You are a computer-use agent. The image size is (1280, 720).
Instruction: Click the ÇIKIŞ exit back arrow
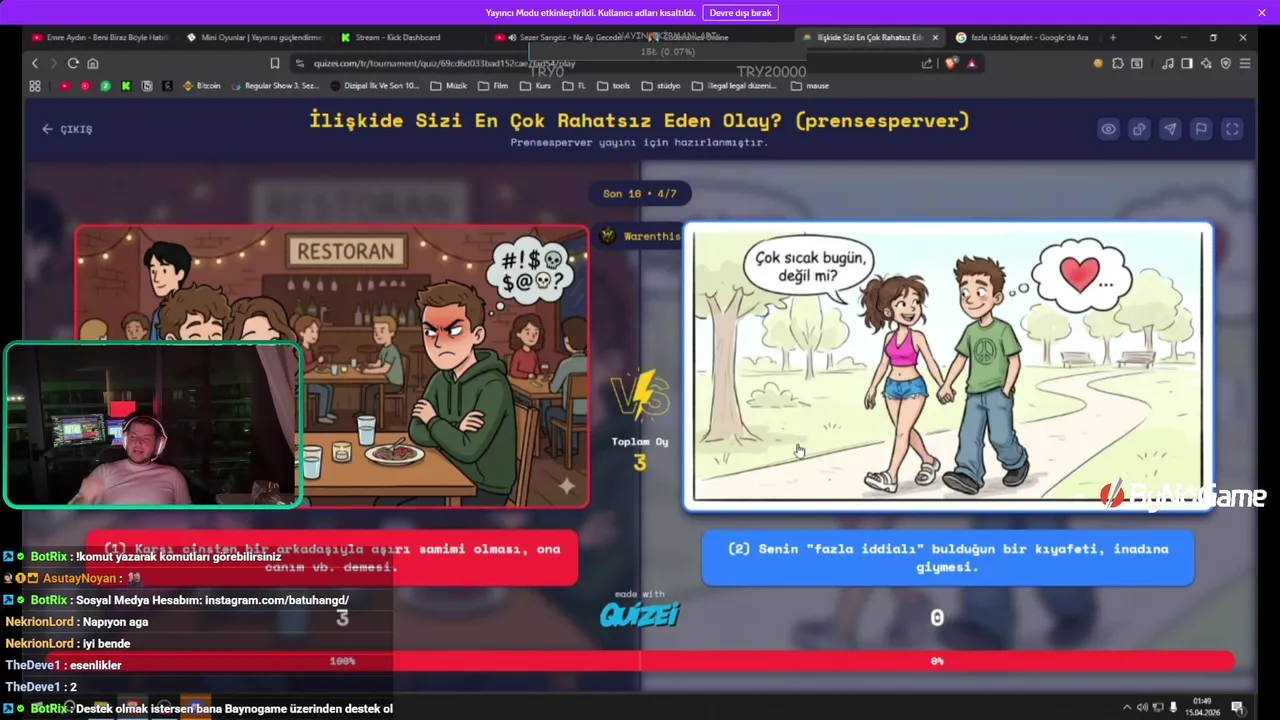67,129
